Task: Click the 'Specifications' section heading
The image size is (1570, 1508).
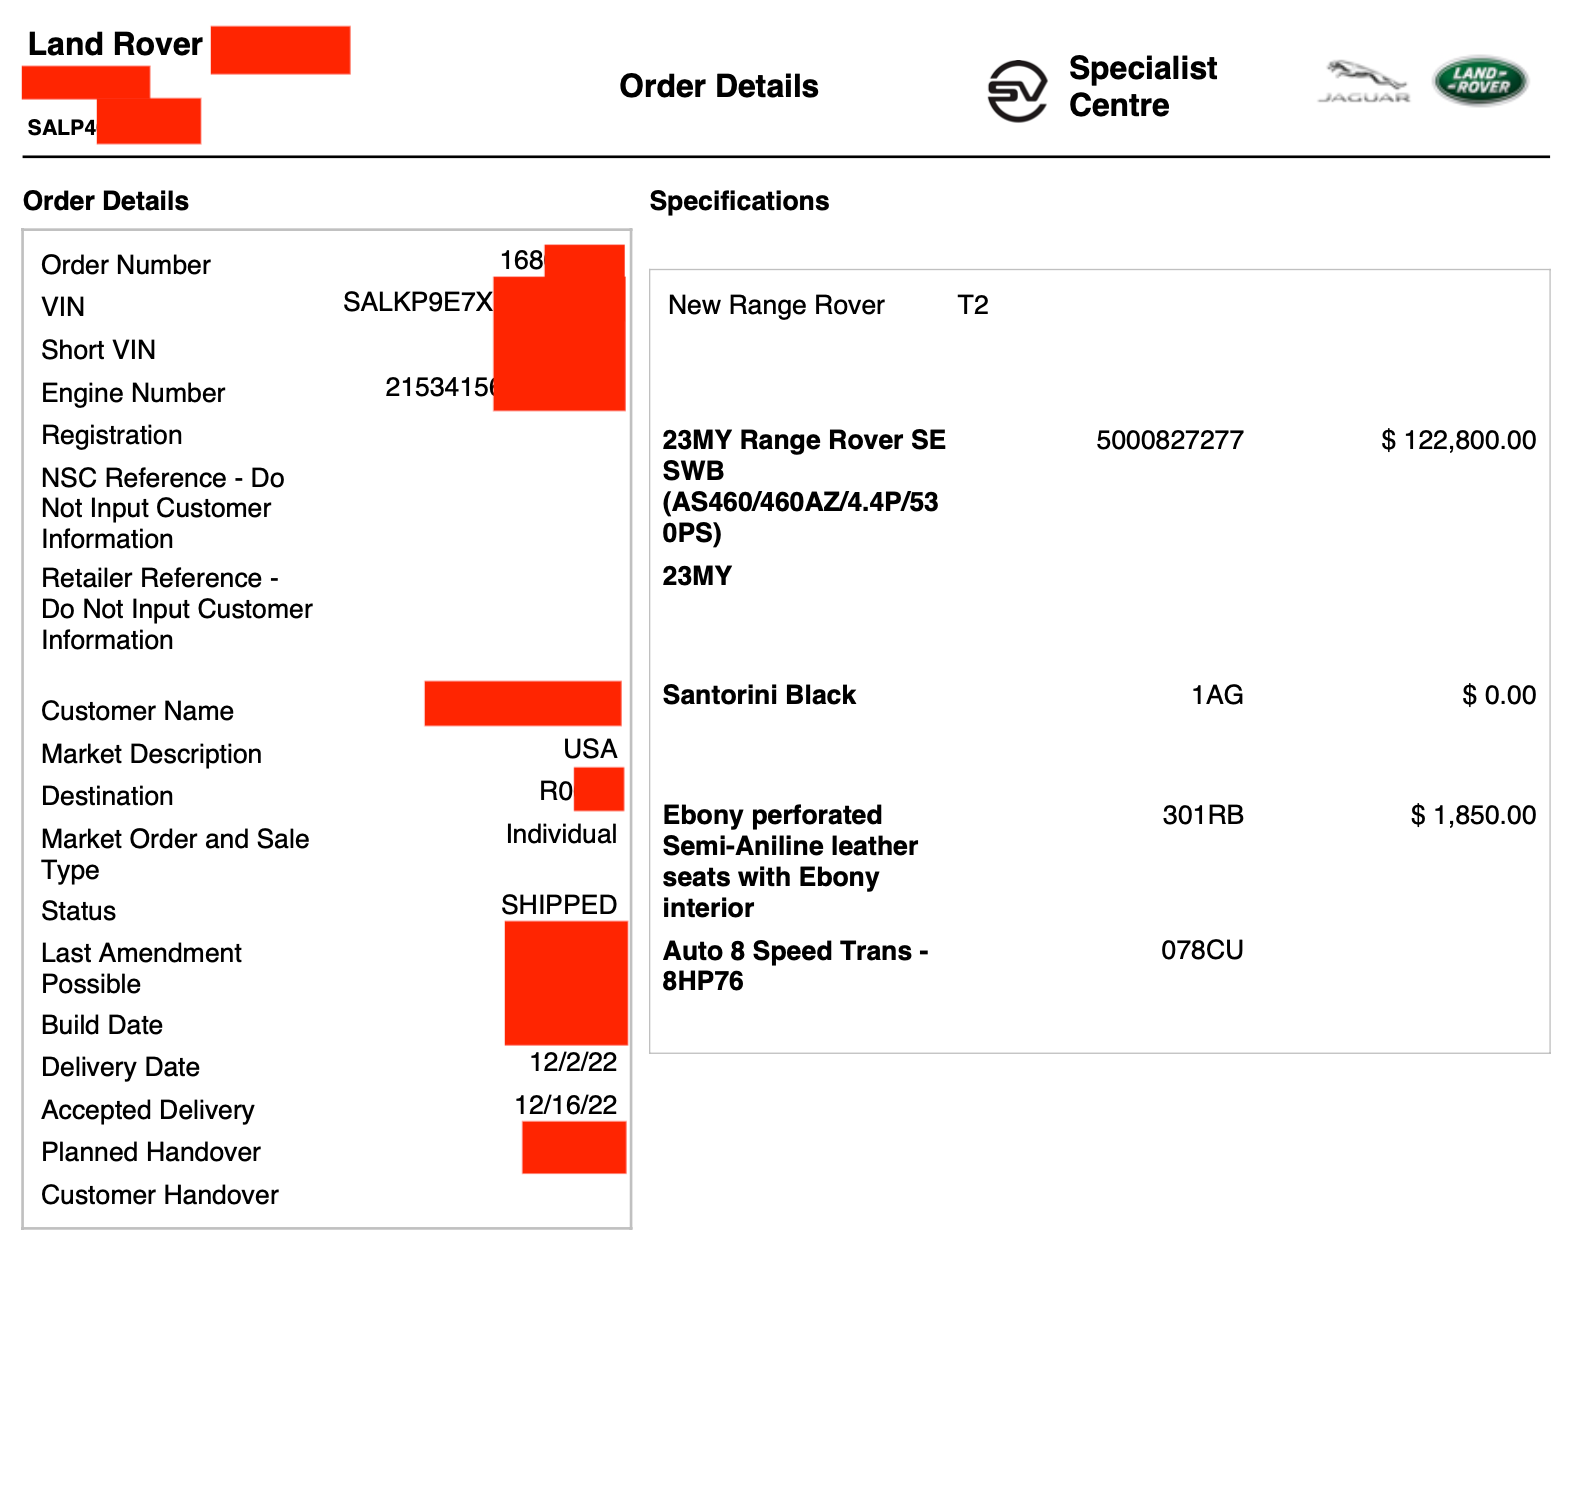Action: [x=739, y=201]
